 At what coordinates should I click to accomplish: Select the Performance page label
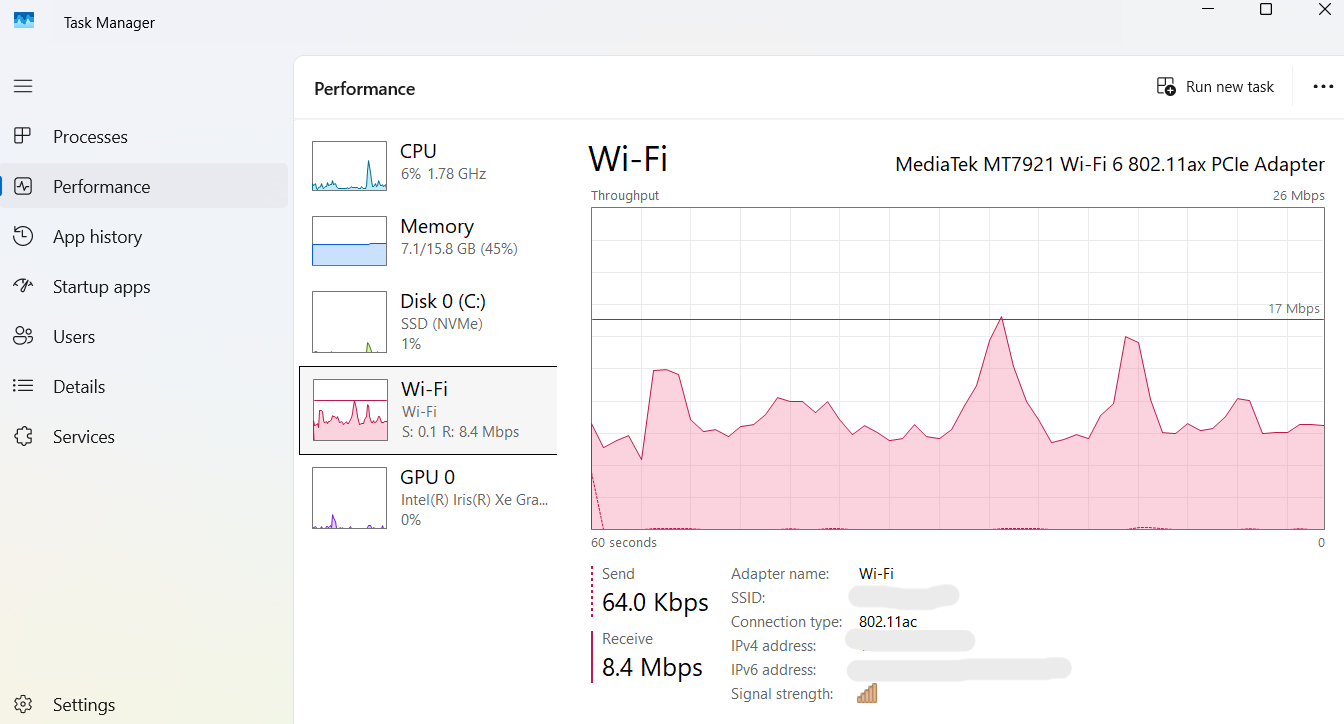[x=101, y=187]
